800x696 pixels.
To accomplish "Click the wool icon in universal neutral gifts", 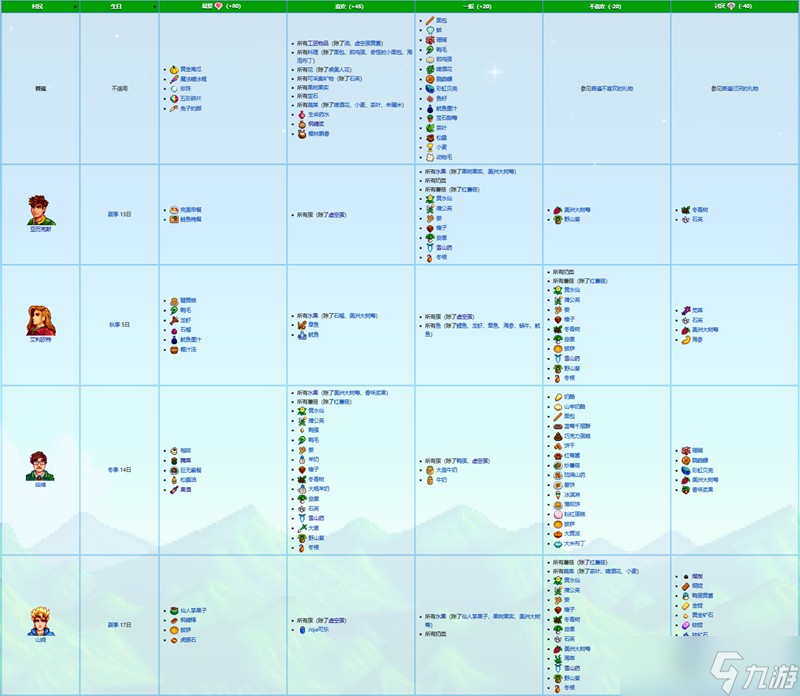I will pos(430,157).
